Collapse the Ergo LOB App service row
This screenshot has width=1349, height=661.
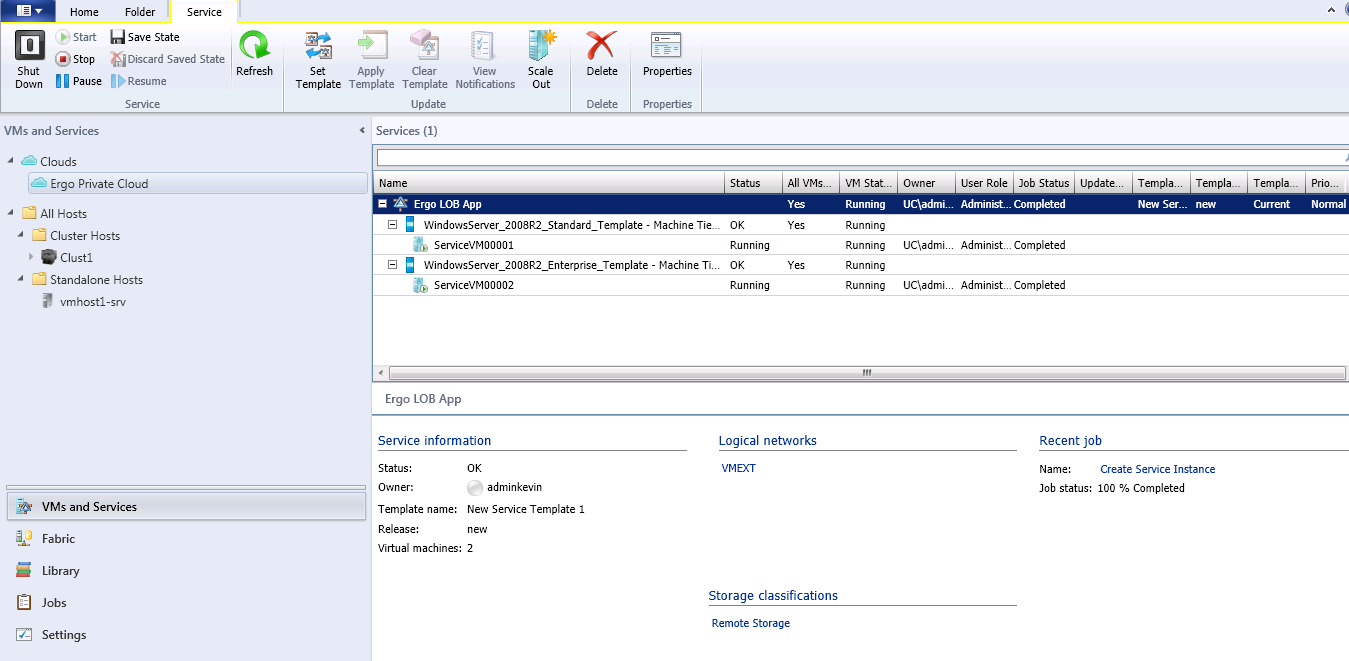click(381, 203)
